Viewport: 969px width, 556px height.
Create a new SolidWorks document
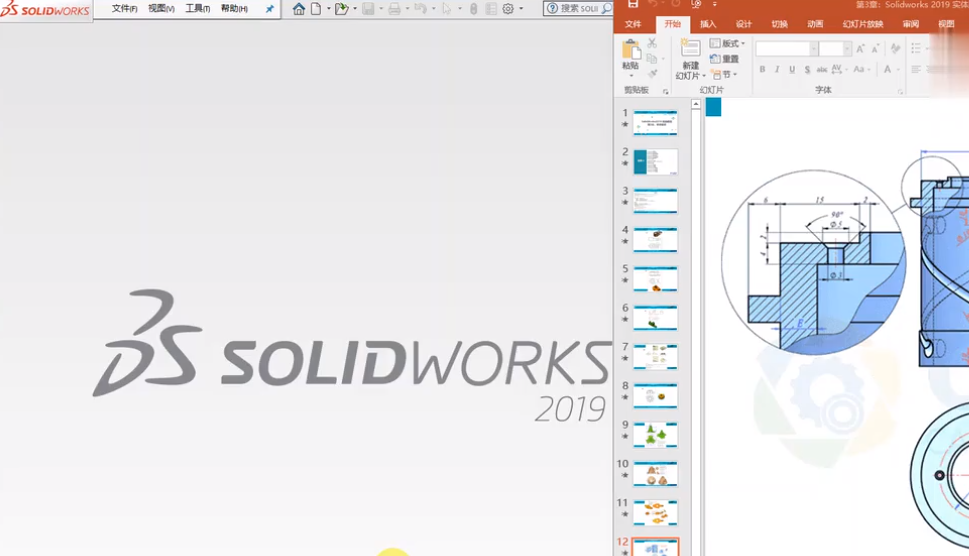(x=316, y=9)
